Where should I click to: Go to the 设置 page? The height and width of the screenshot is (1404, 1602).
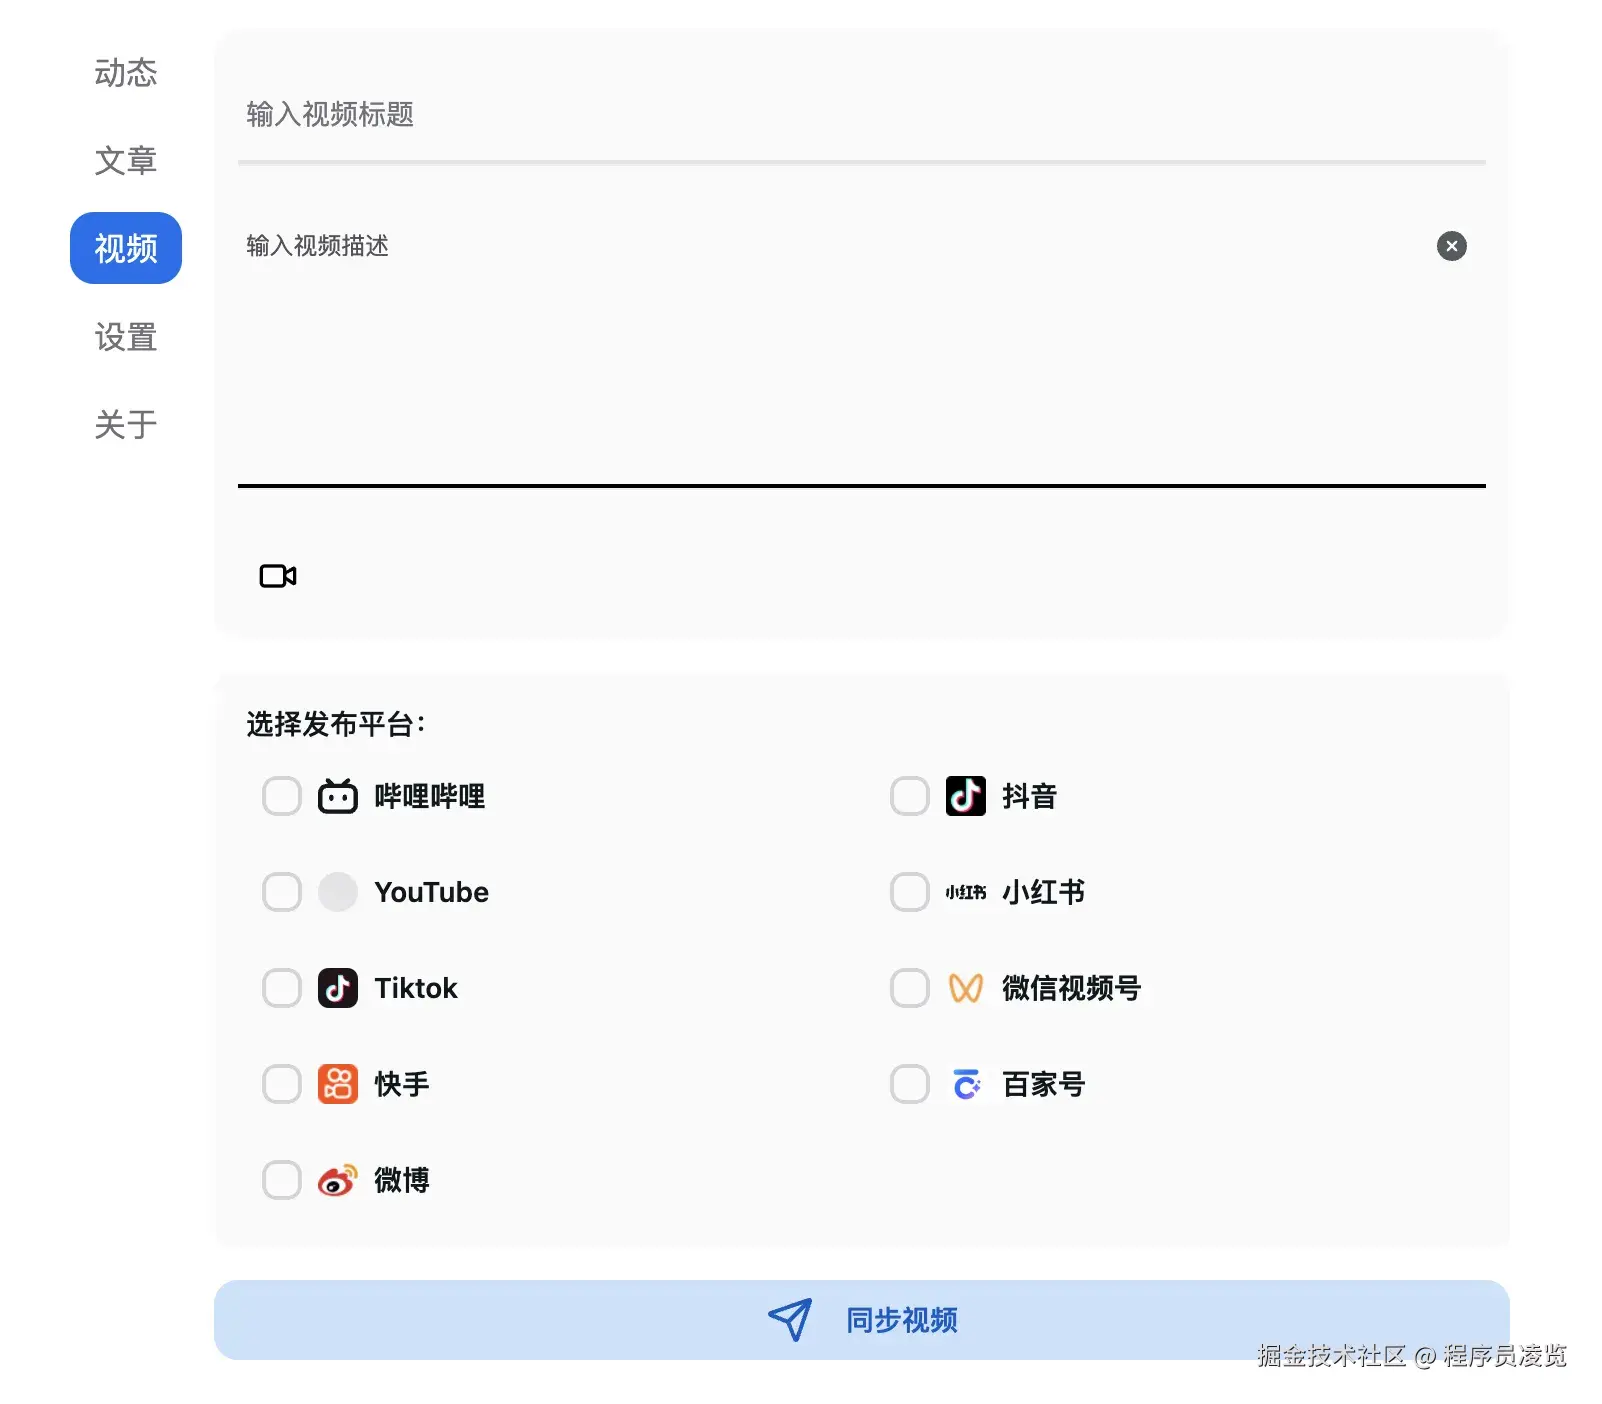click(126, 337)
